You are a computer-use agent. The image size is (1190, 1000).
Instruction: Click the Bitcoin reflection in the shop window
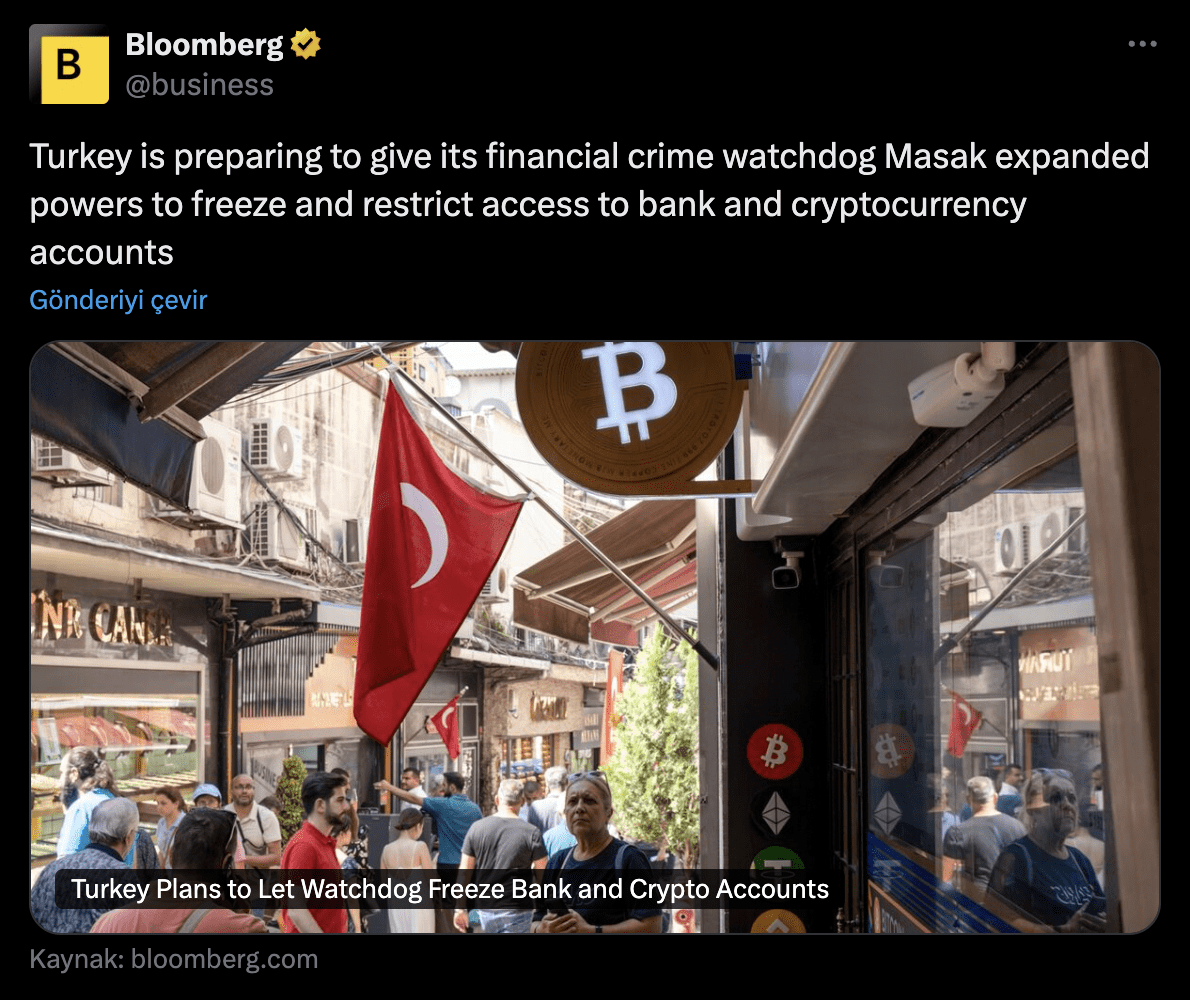[x=889, y=750]
